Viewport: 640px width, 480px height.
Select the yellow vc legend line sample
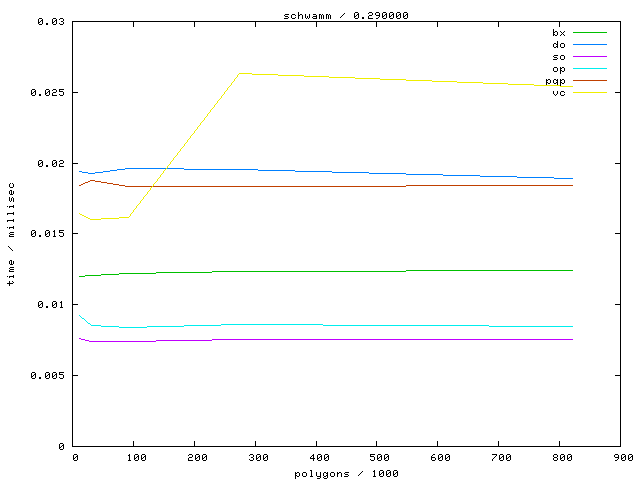coord(590,93)
